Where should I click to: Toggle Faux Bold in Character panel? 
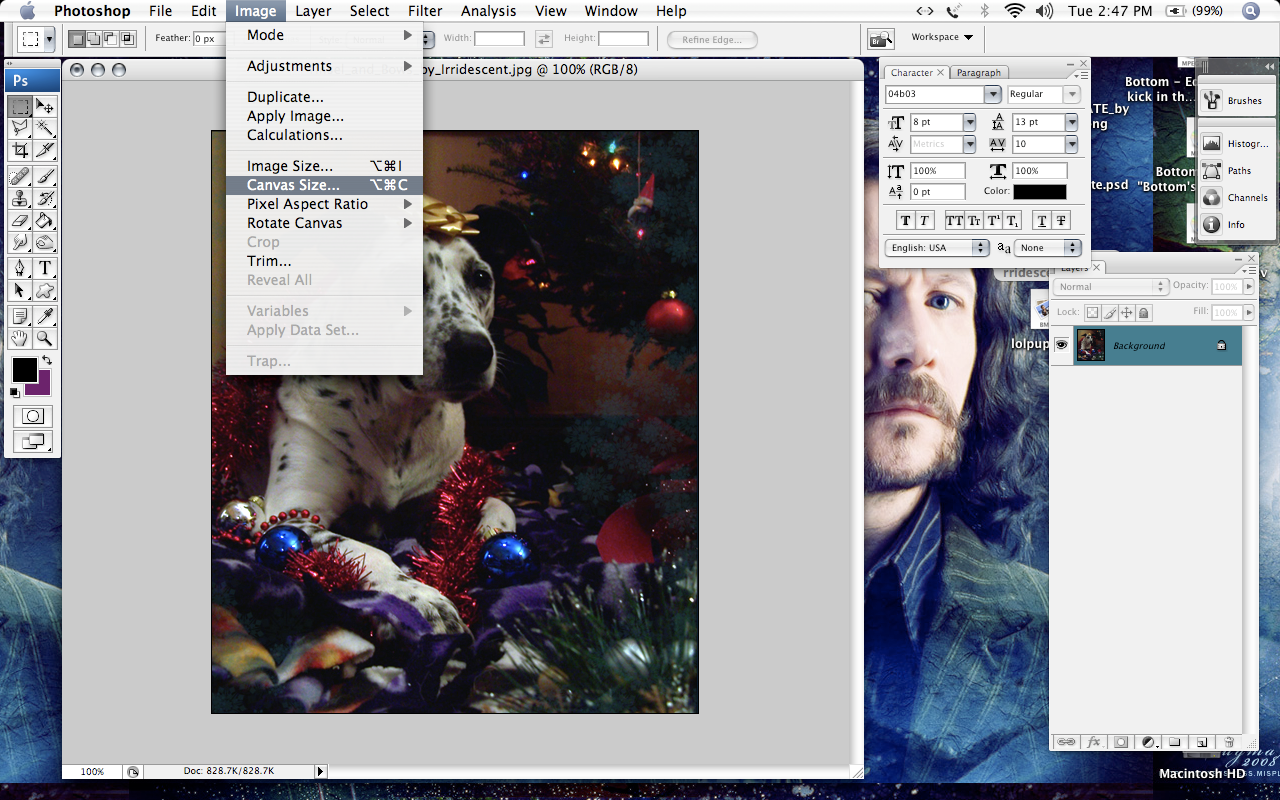pyautogui.click(x=906, y=221)
